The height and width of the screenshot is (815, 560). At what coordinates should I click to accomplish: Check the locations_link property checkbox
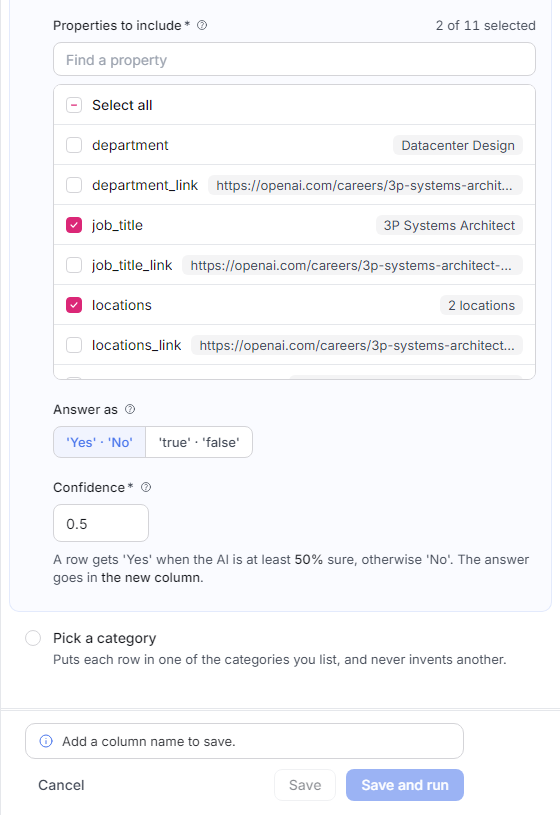74,345
